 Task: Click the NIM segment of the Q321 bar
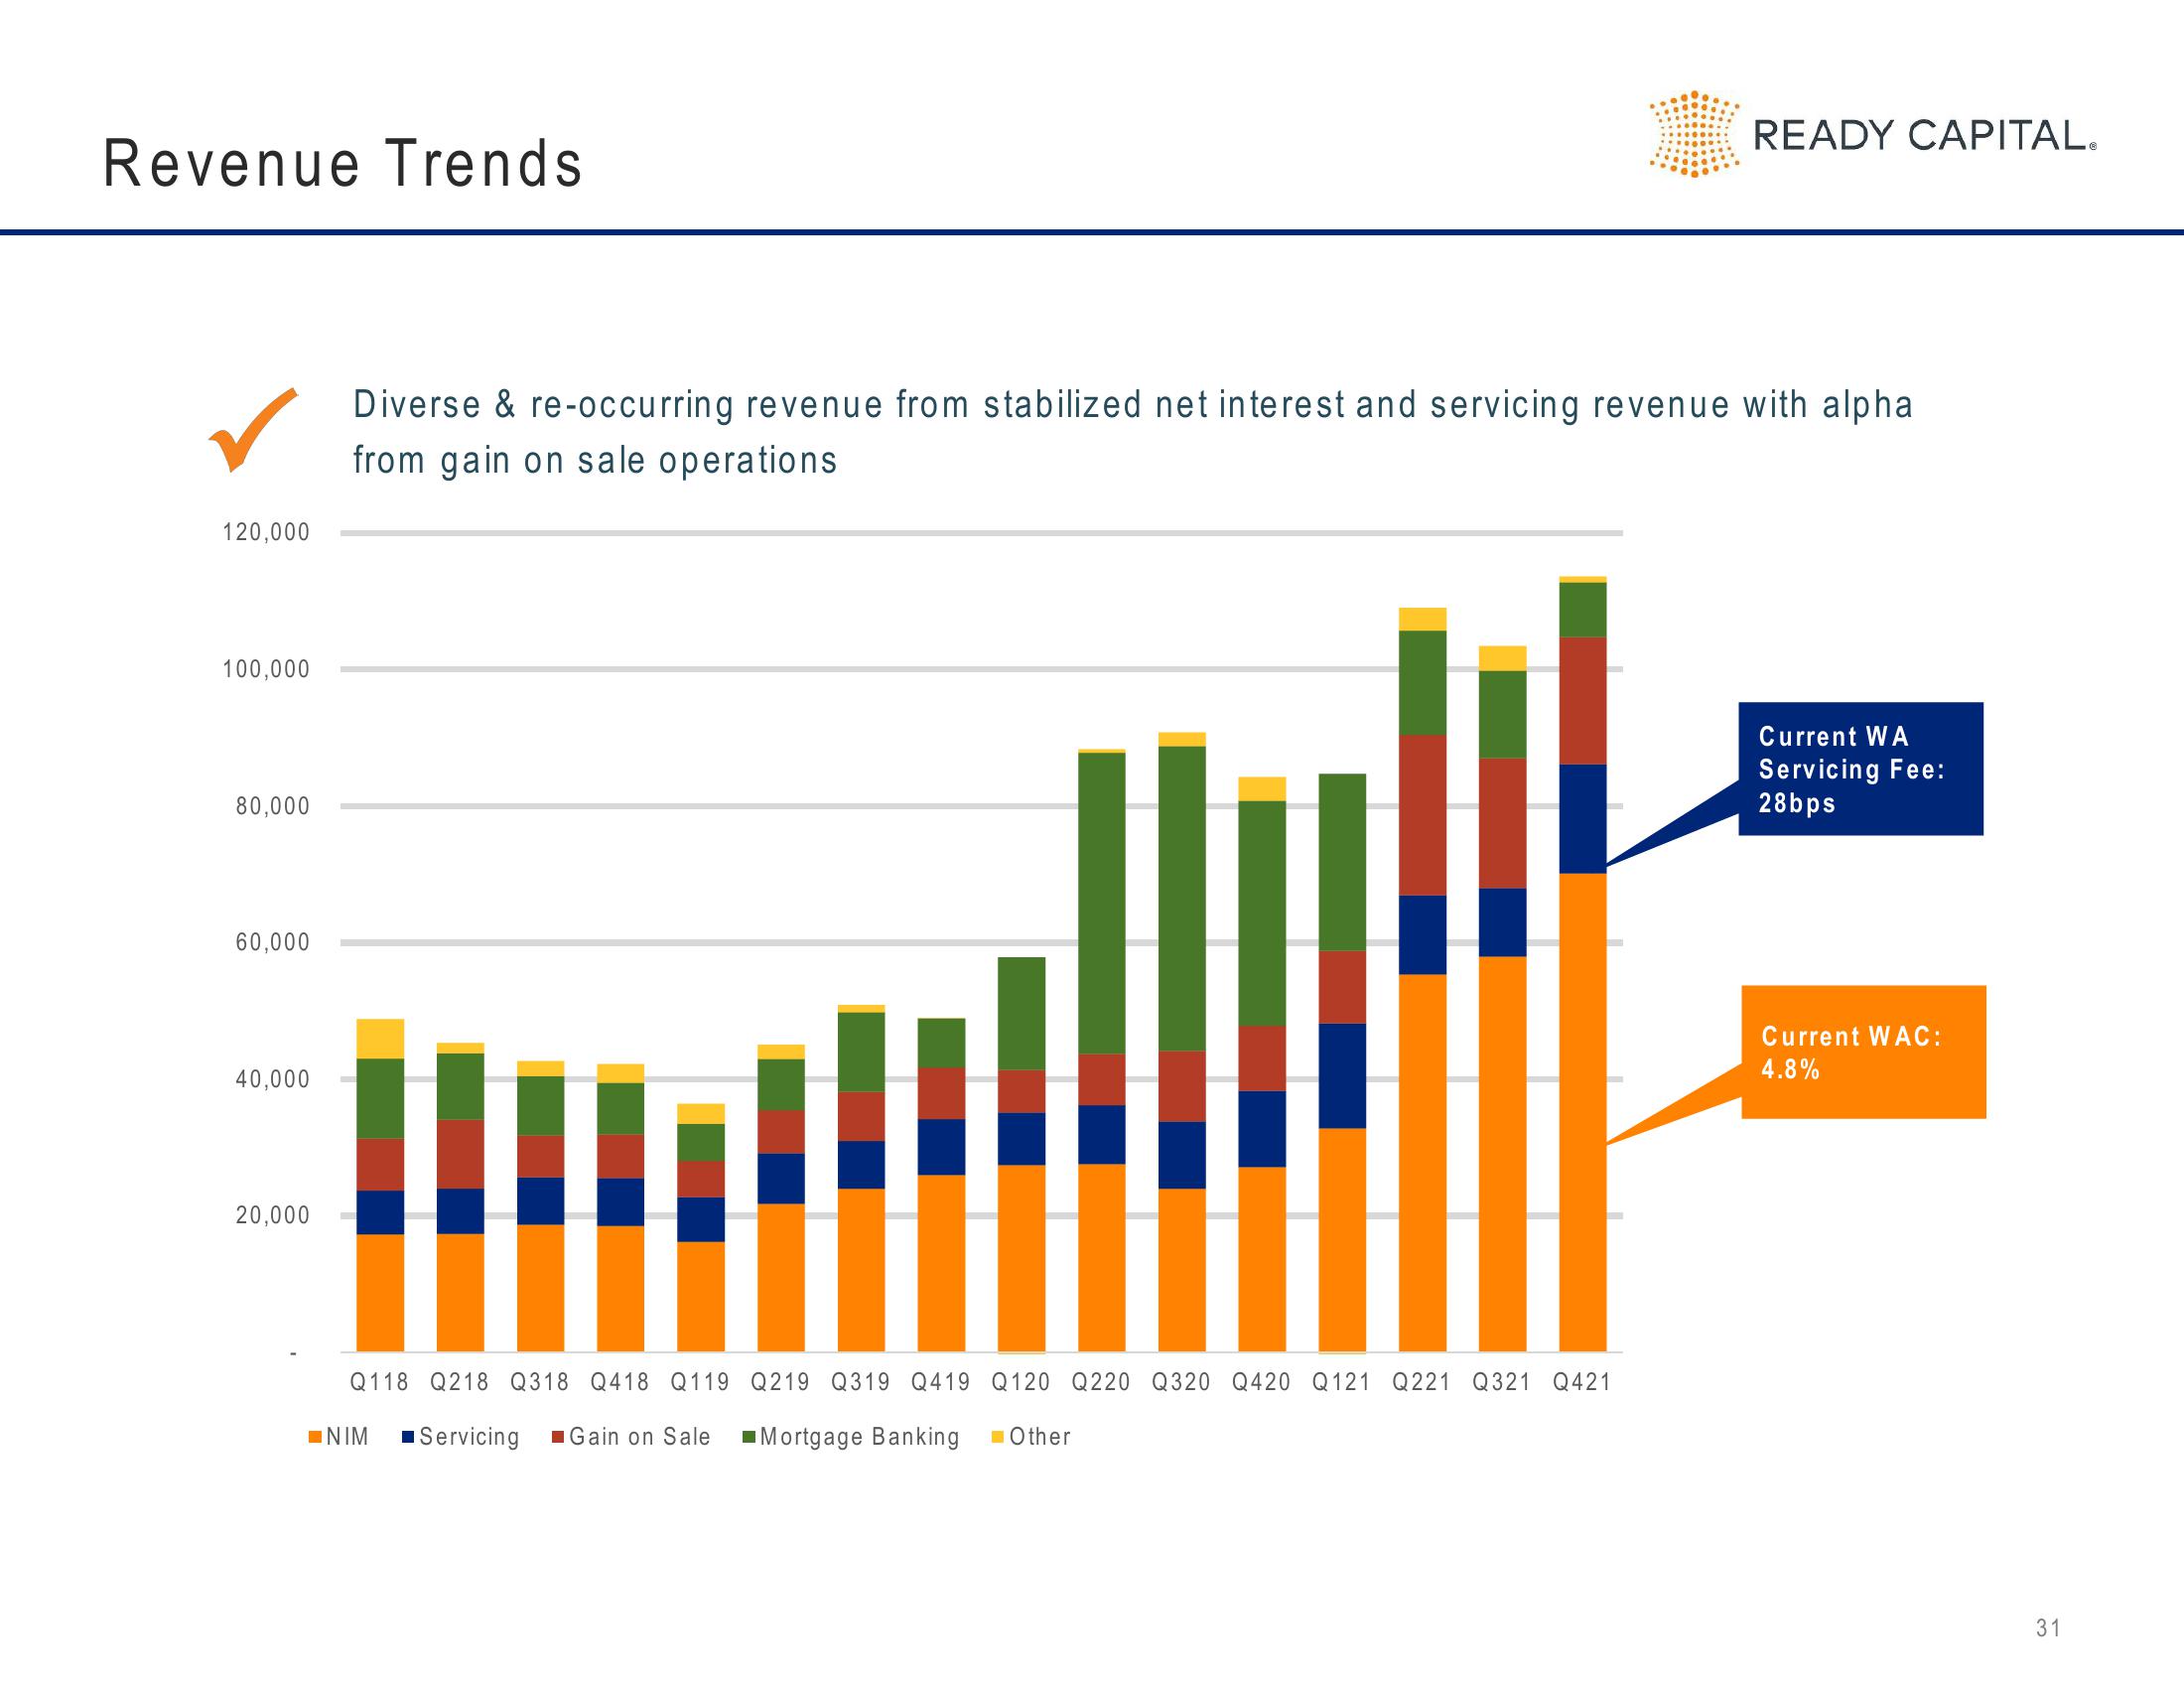(1503, 1154)
